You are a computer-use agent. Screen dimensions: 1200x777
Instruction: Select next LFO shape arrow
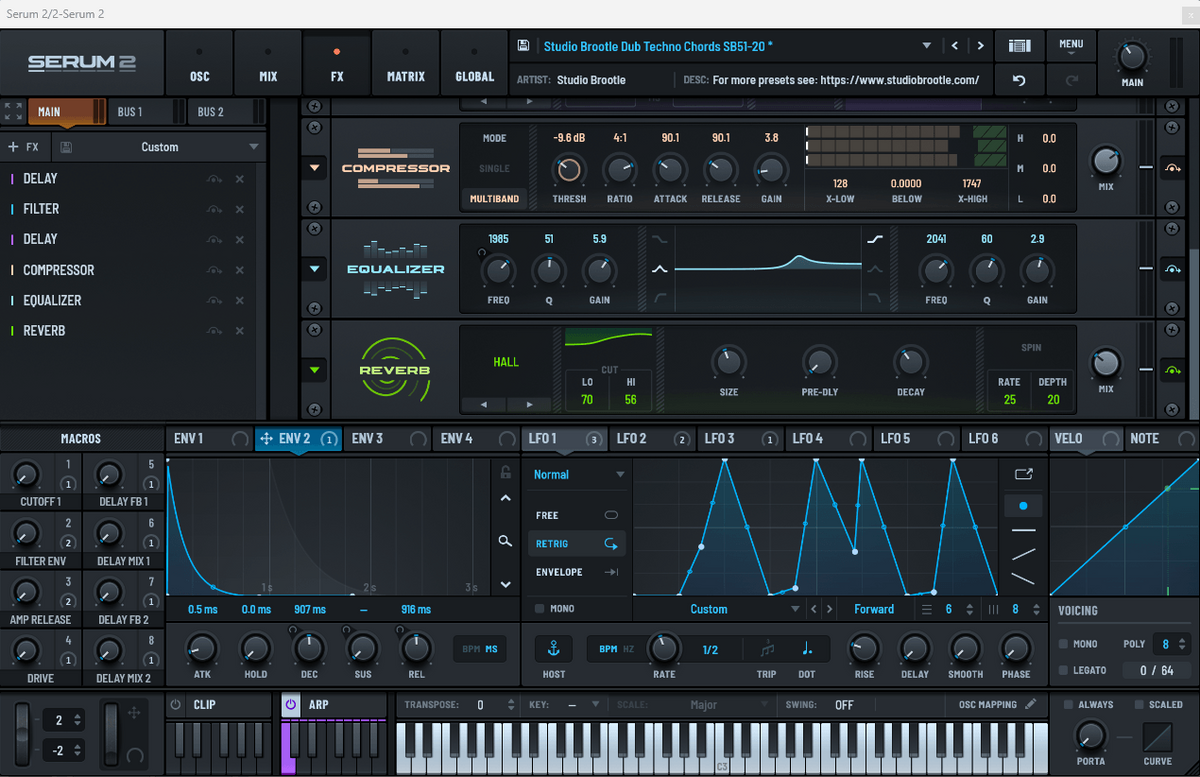click(x=830, y=609)
